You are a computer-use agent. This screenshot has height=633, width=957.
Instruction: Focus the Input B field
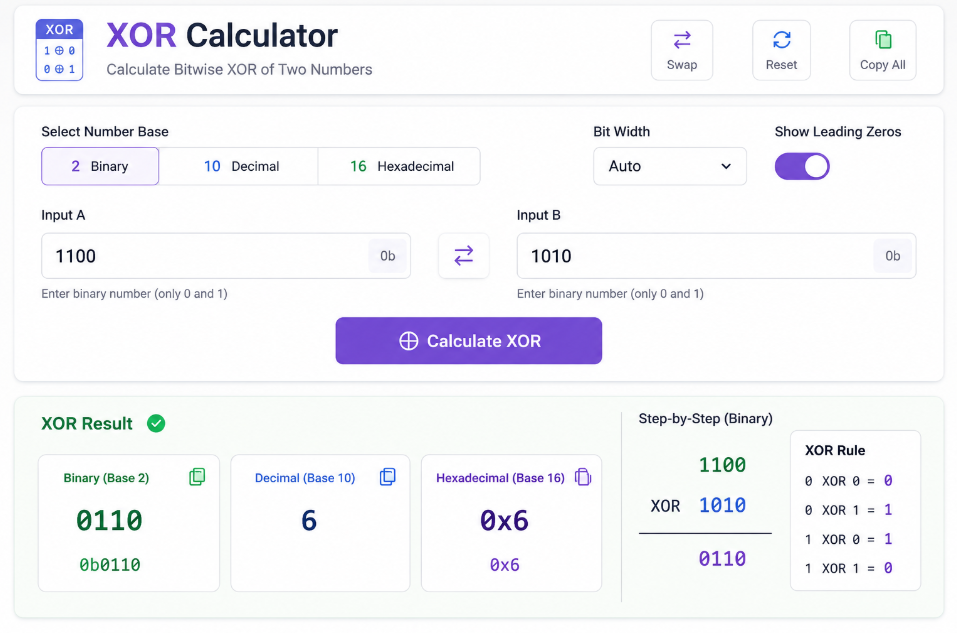tap(717, 256)
